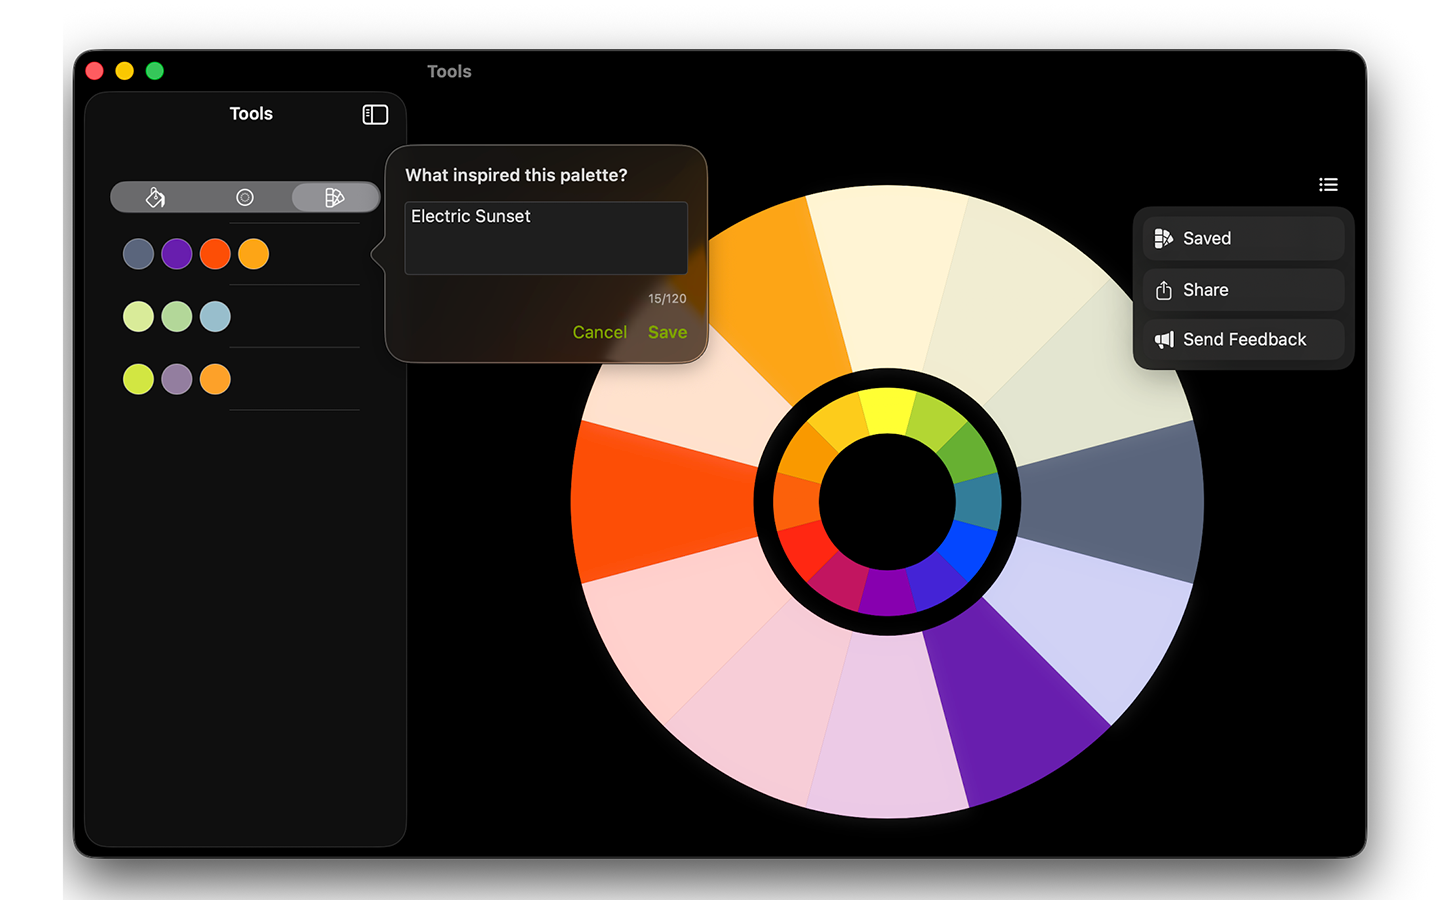Select orange swatch next to mauve swatch

coord(215,379)
